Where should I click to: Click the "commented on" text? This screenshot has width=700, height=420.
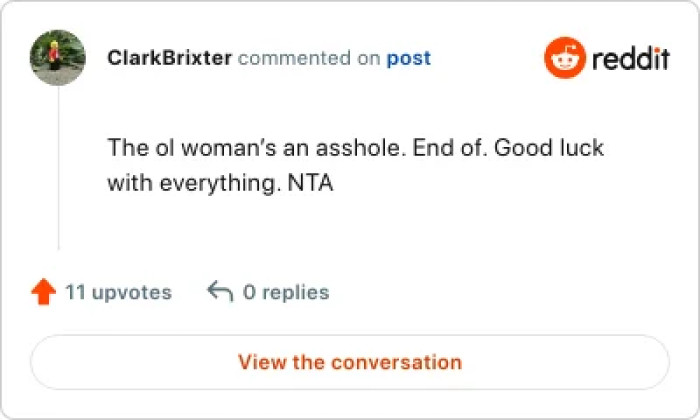coord(309,58)
